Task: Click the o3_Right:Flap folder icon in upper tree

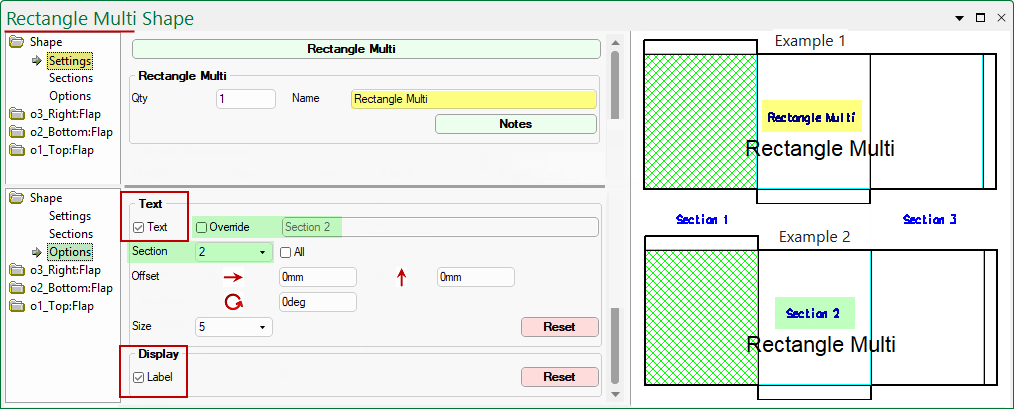Action: coord(17,114)
